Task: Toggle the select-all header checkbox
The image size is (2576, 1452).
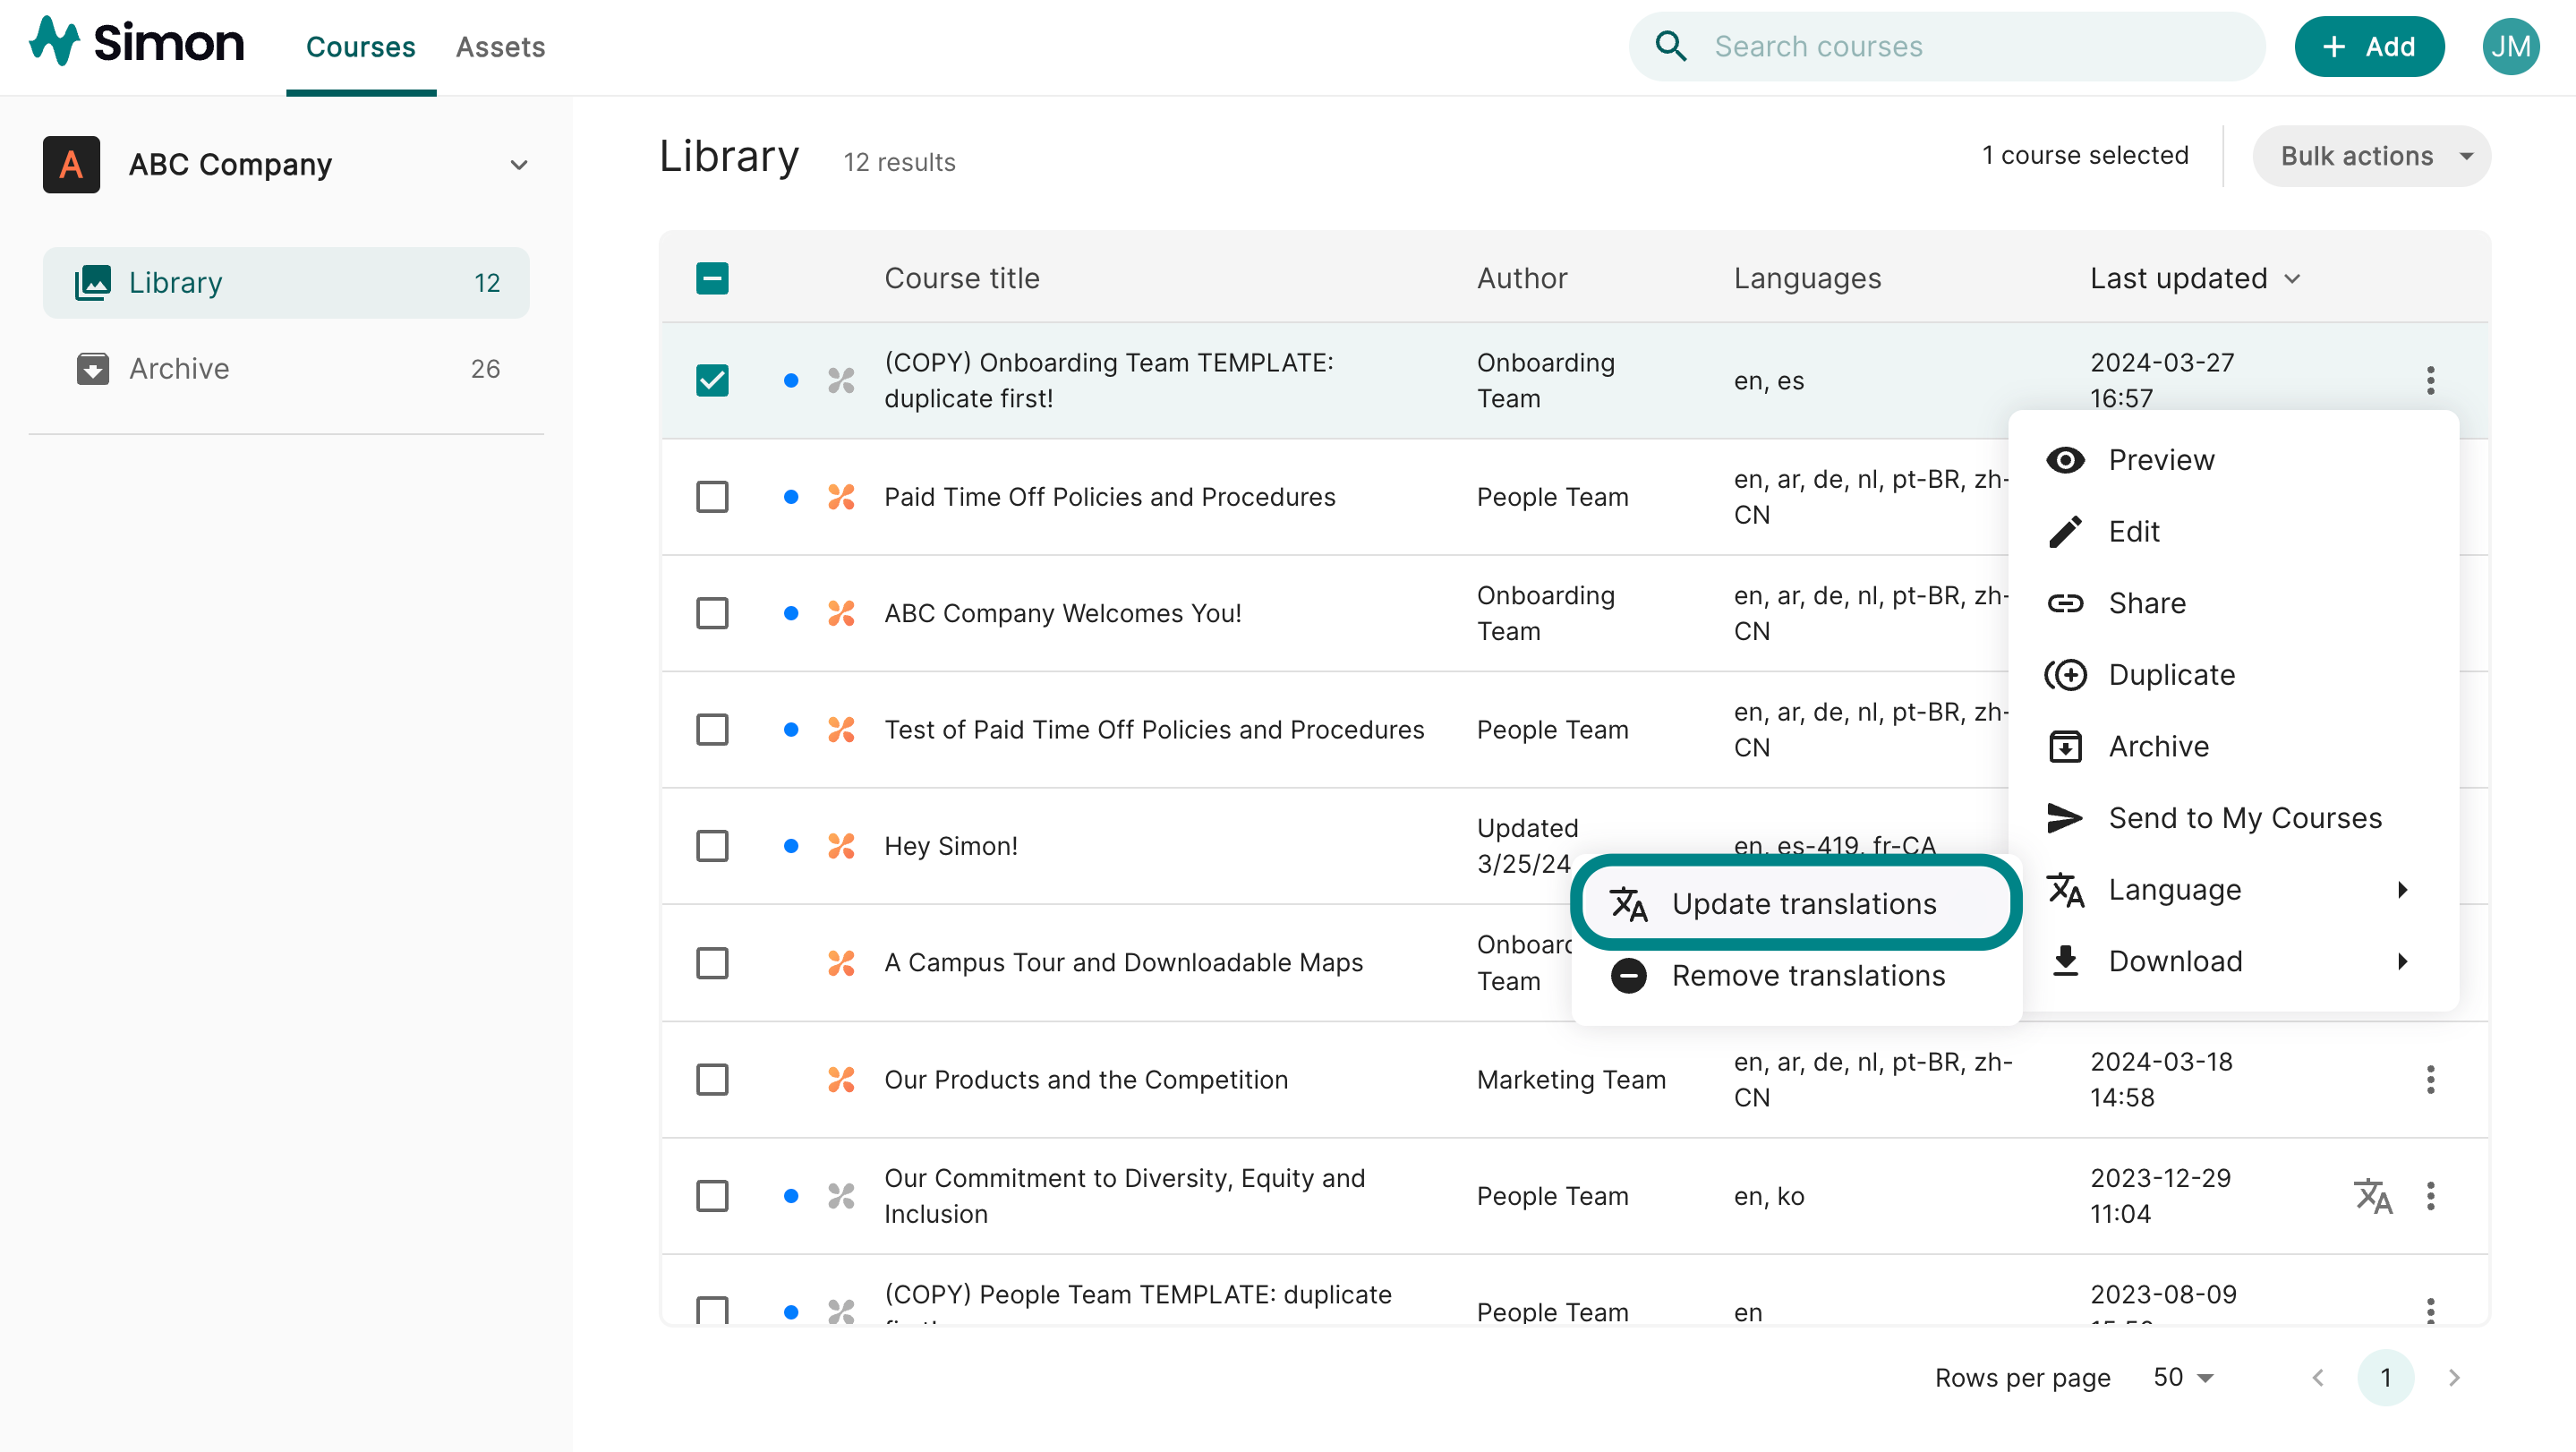Action: tap(712, 278)
